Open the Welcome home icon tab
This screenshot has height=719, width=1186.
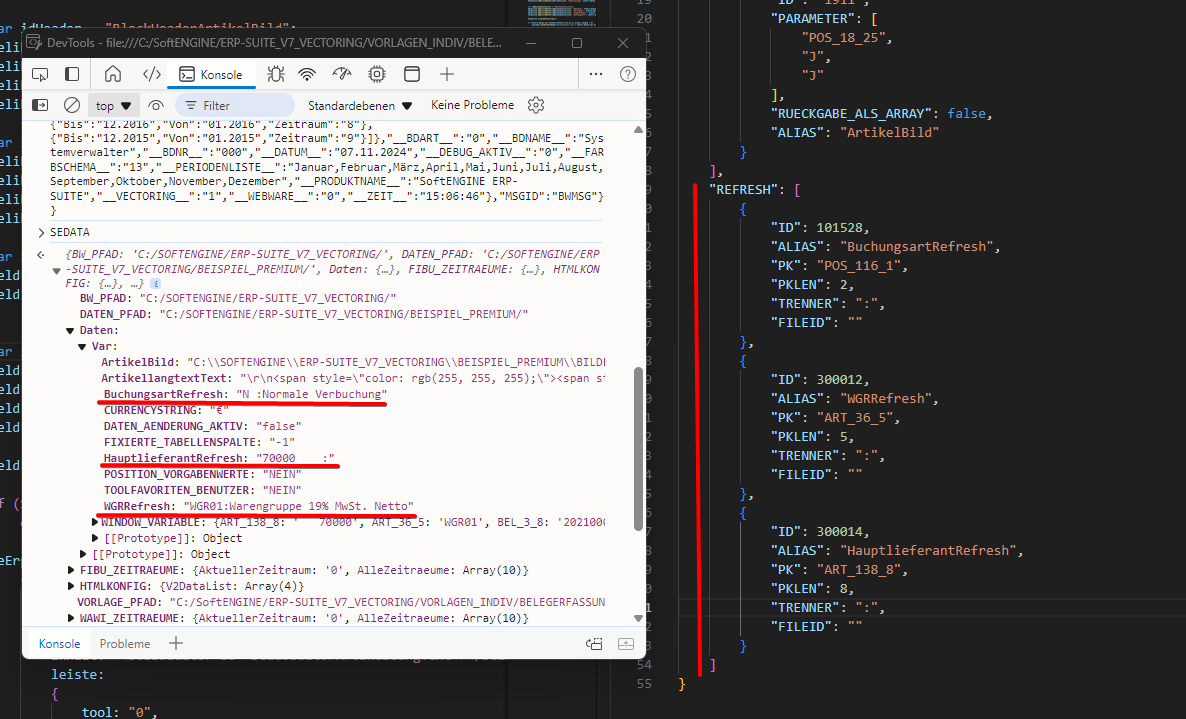click(x=113, y=74)
